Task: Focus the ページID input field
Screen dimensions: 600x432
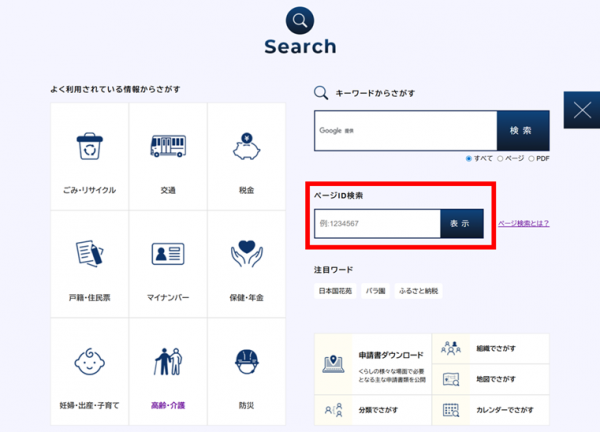Action: [377, 224]
